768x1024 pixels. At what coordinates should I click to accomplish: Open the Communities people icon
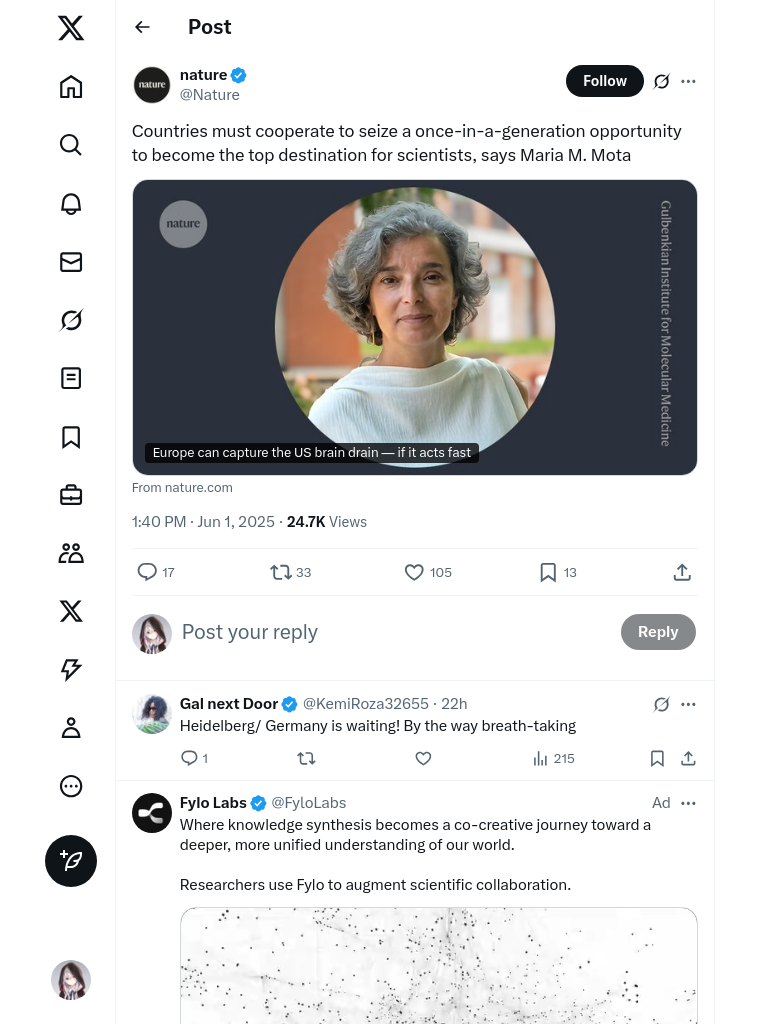click(71, 553)
